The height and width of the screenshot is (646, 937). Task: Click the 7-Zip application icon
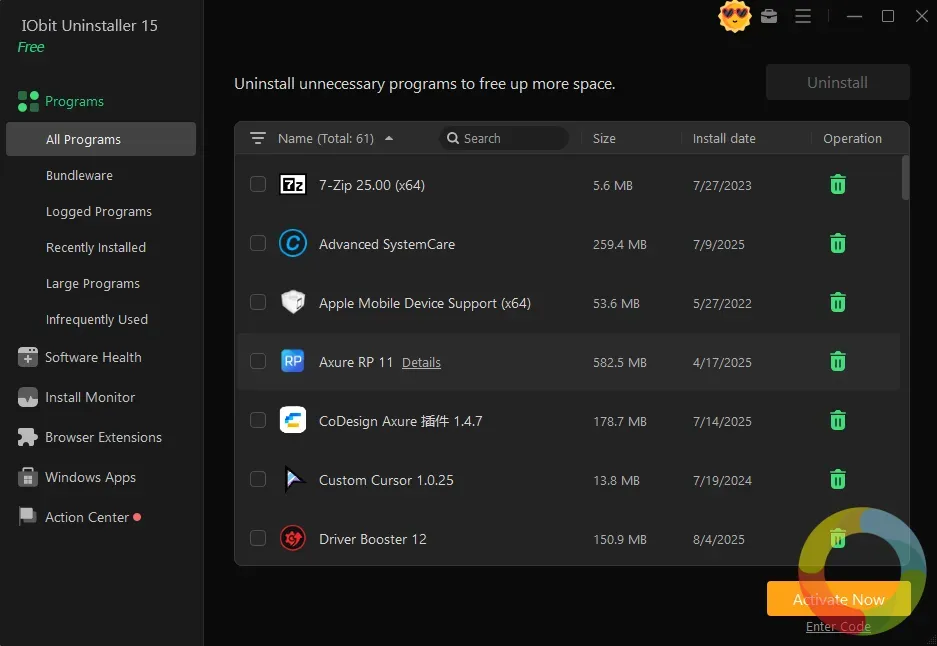pyautogui.click(x=293, y=185)
